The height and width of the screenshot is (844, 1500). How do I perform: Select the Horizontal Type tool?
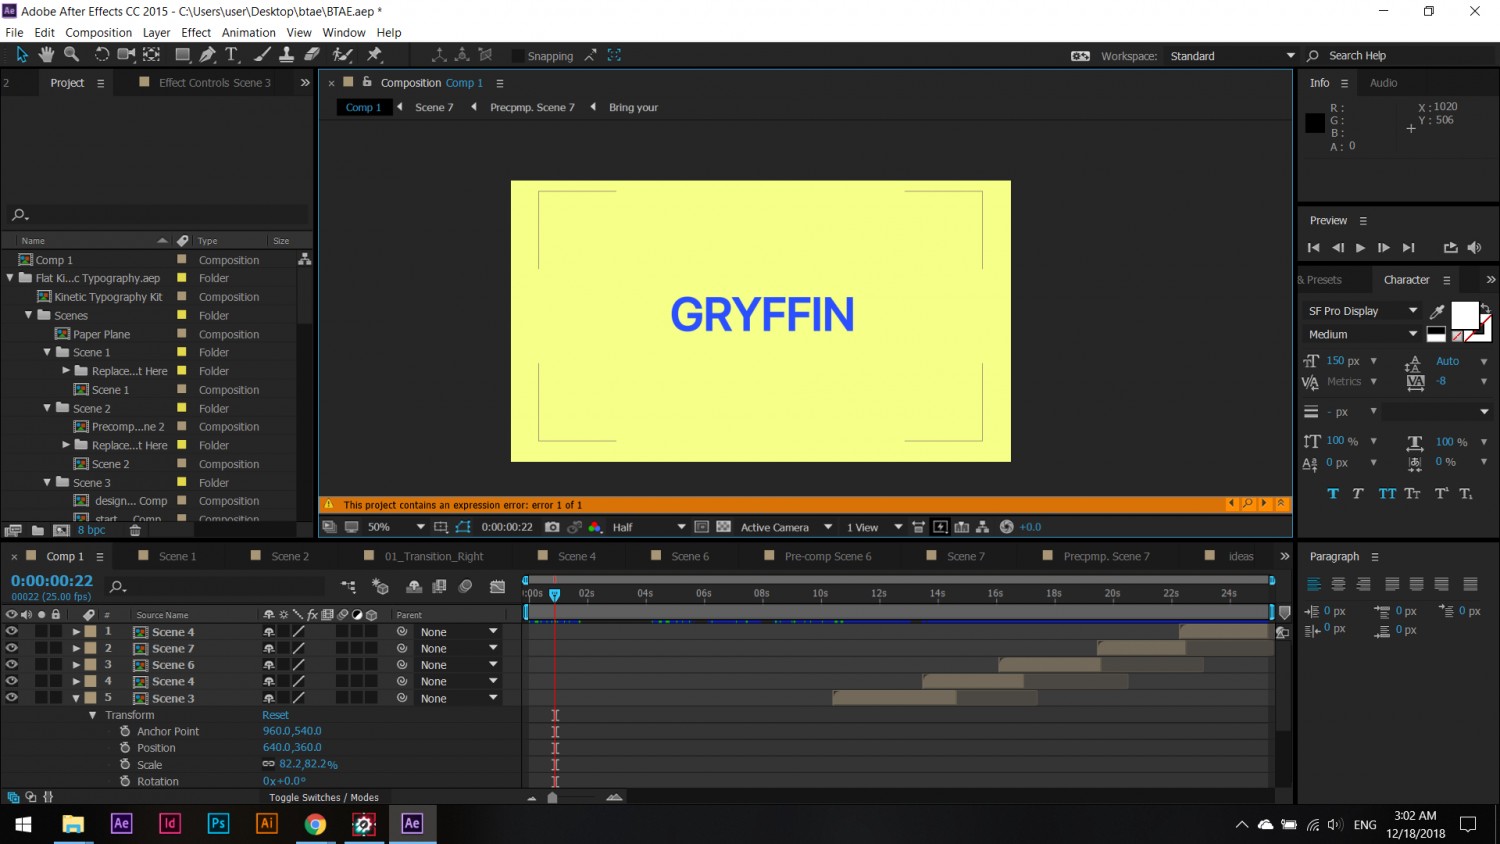click(x=231, y=55)
